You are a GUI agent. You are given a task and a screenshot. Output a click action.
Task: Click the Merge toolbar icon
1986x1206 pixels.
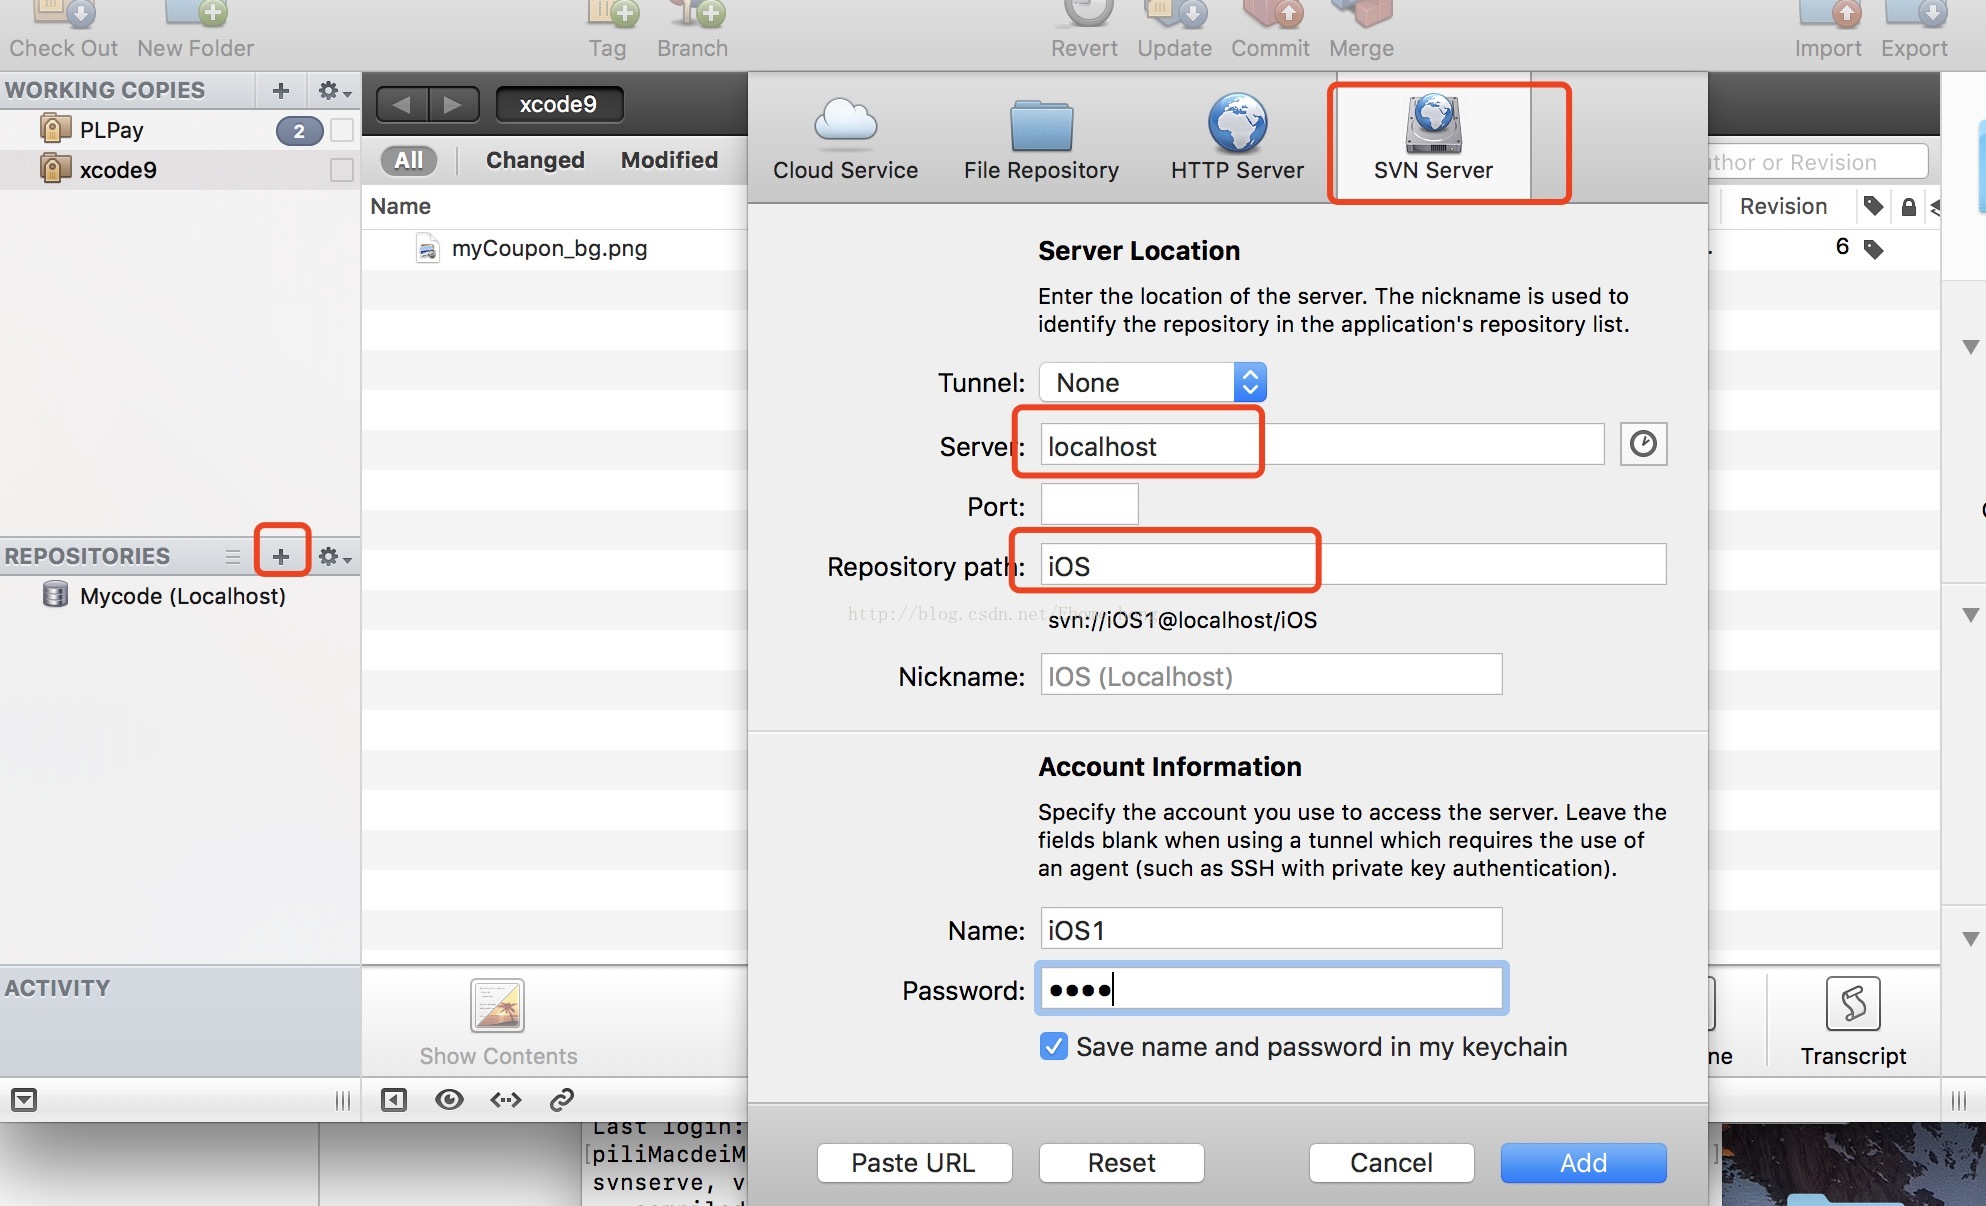(x=1362, y=14)
